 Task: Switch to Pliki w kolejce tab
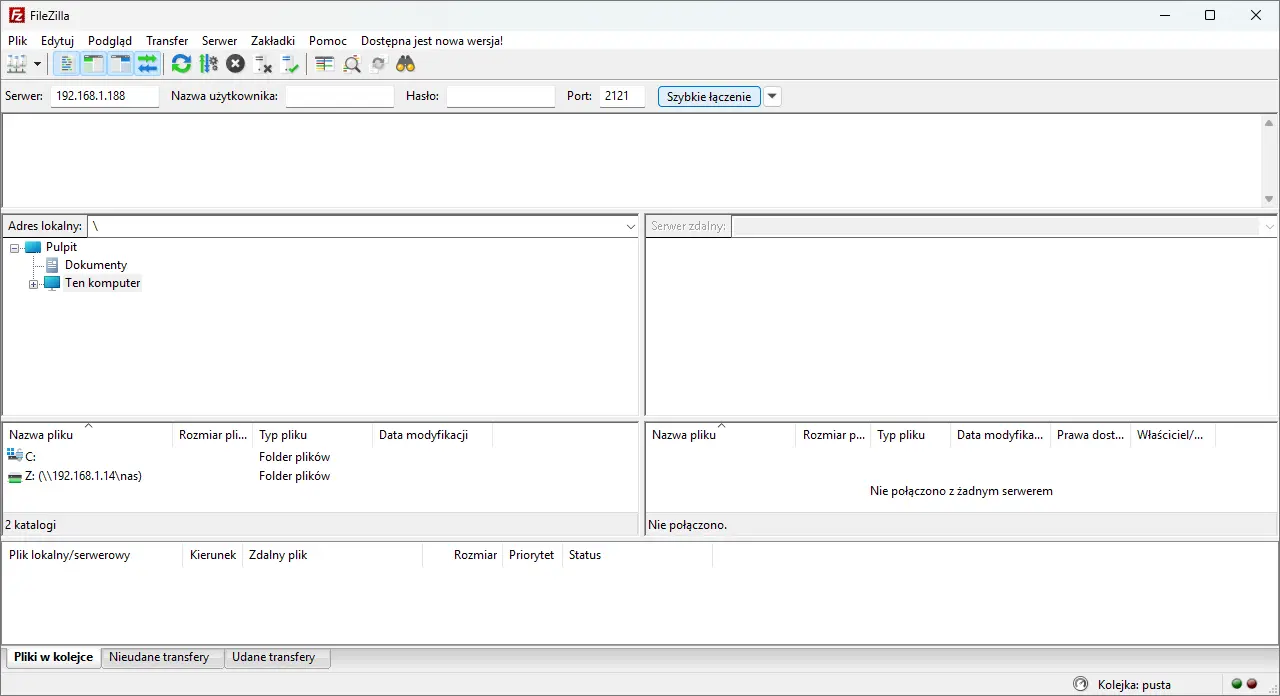click(x=53, y=657)
